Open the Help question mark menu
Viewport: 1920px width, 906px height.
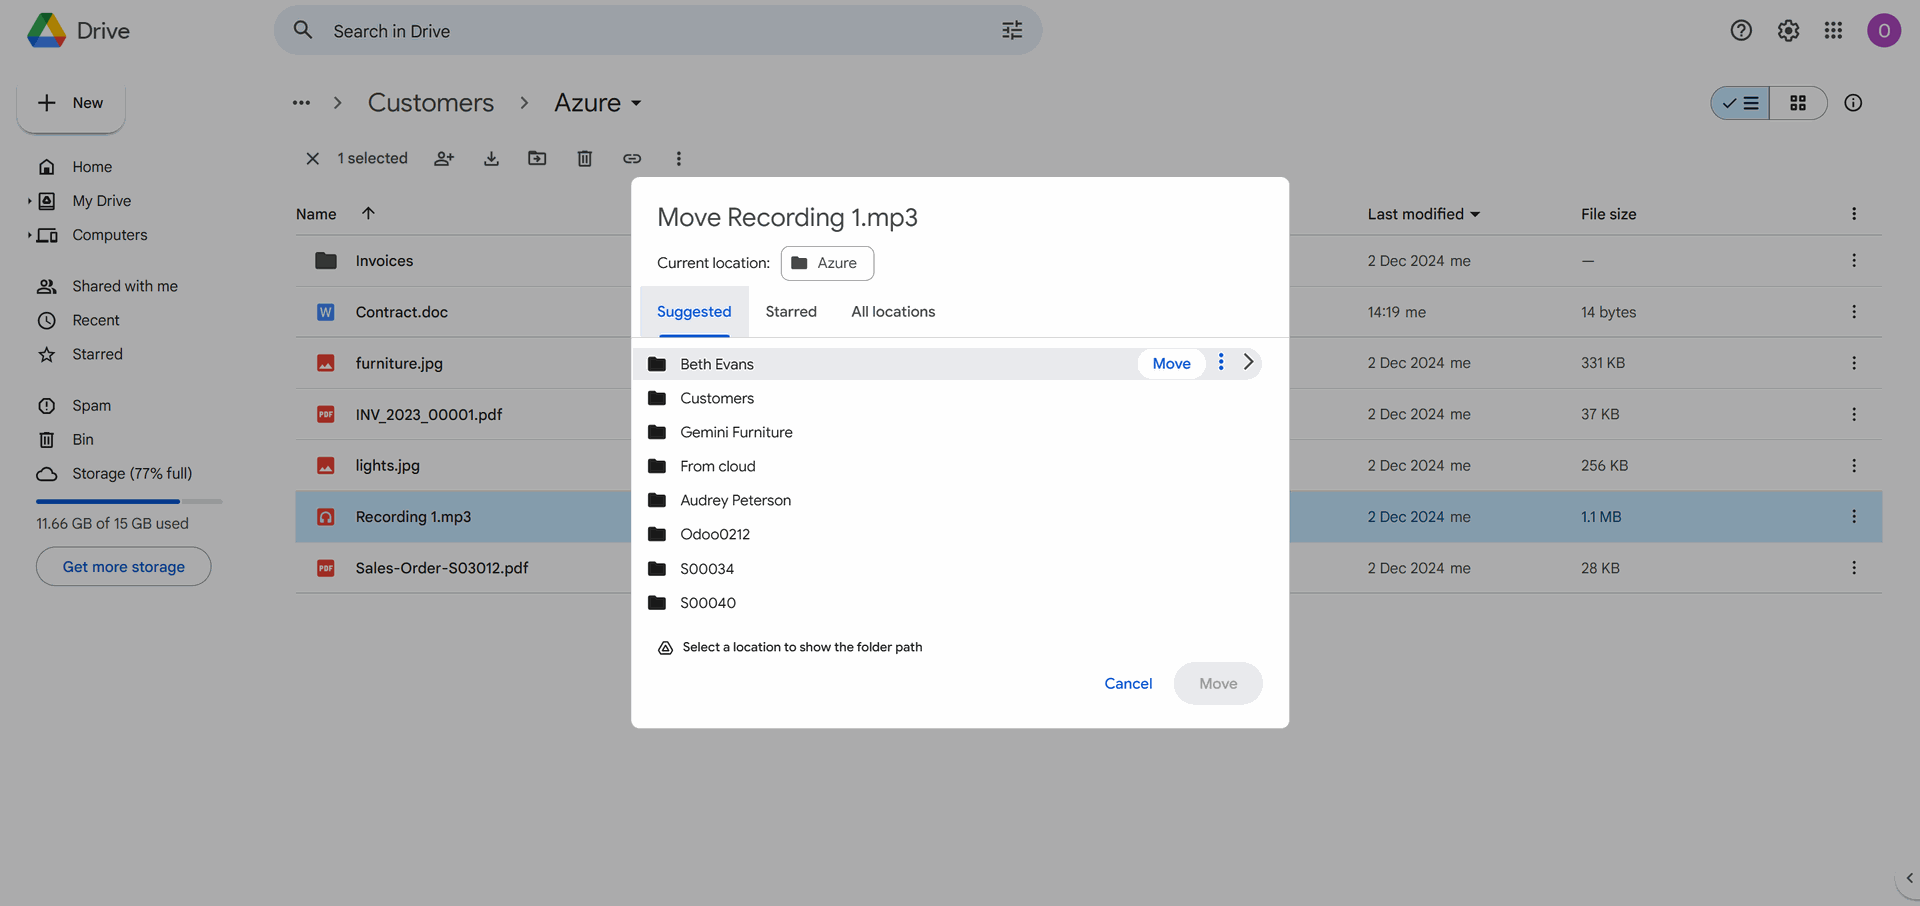[1741, 31]
